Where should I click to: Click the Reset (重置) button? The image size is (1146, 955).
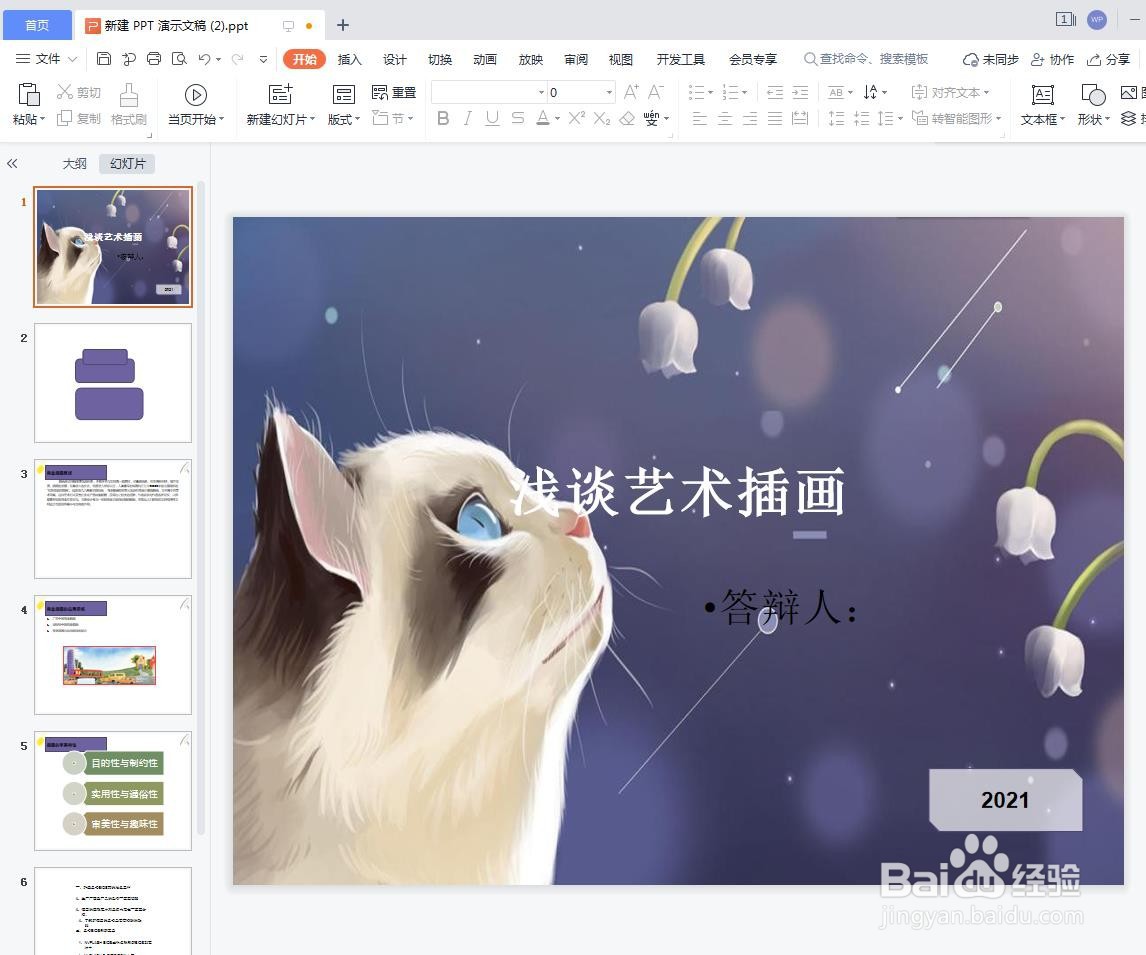(x=394, y=92)
